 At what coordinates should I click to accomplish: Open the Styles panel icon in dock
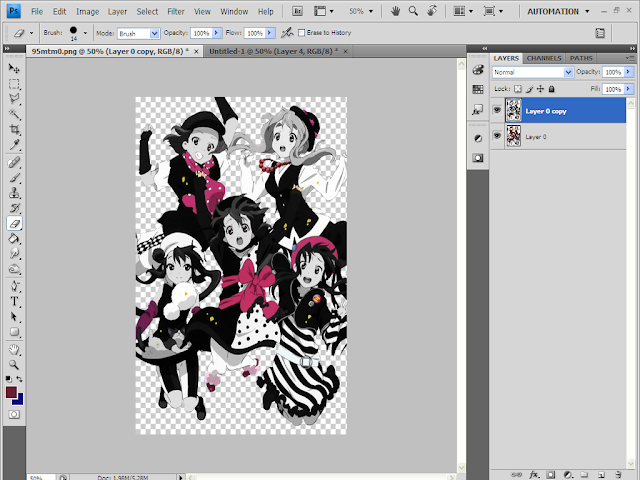coord(478,109)
